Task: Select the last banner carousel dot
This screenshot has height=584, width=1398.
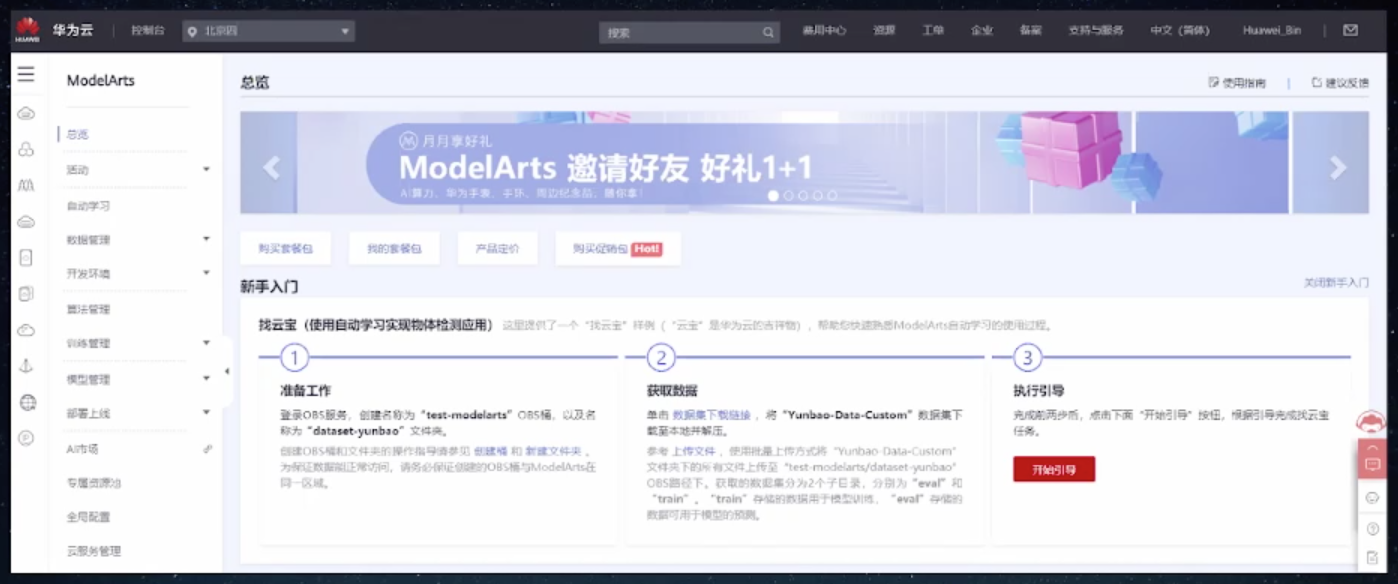Action: pyautogui.click(x=832, y=196)
